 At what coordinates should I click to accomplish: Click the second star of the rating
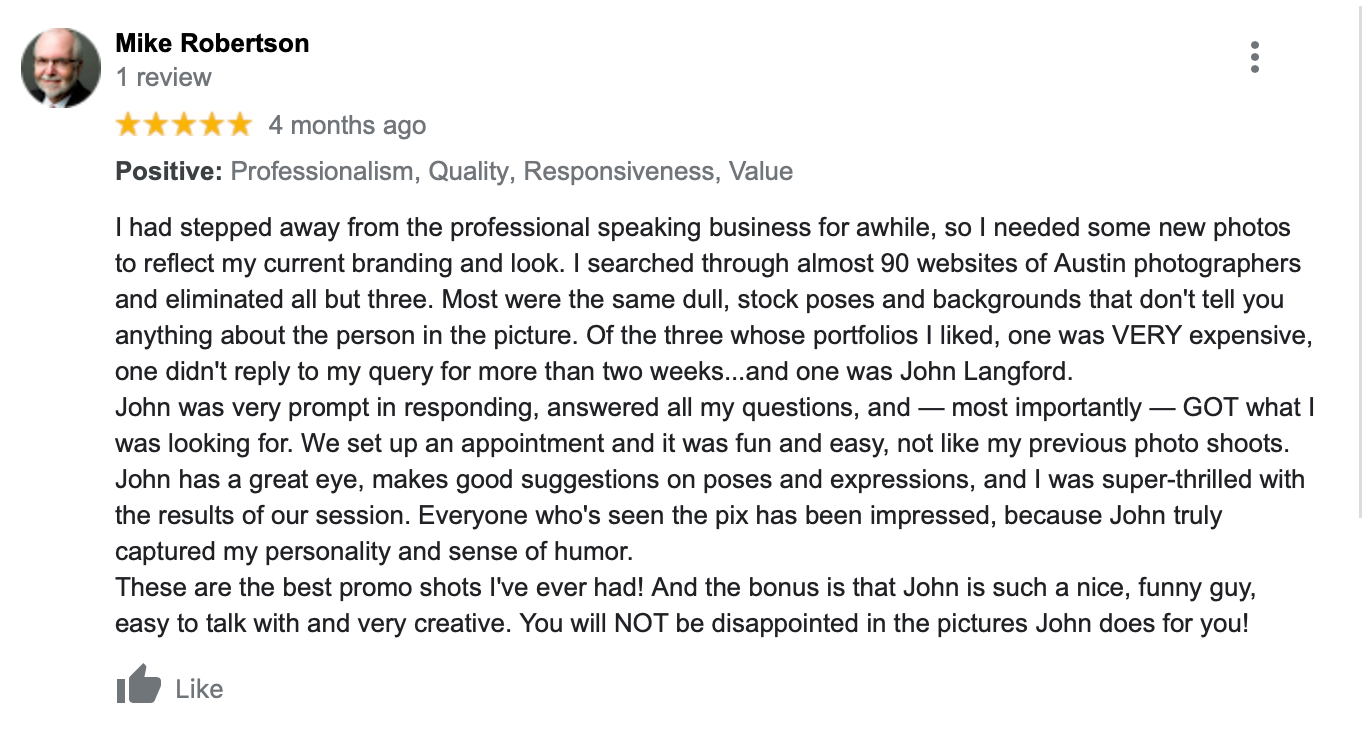(156, 125)
